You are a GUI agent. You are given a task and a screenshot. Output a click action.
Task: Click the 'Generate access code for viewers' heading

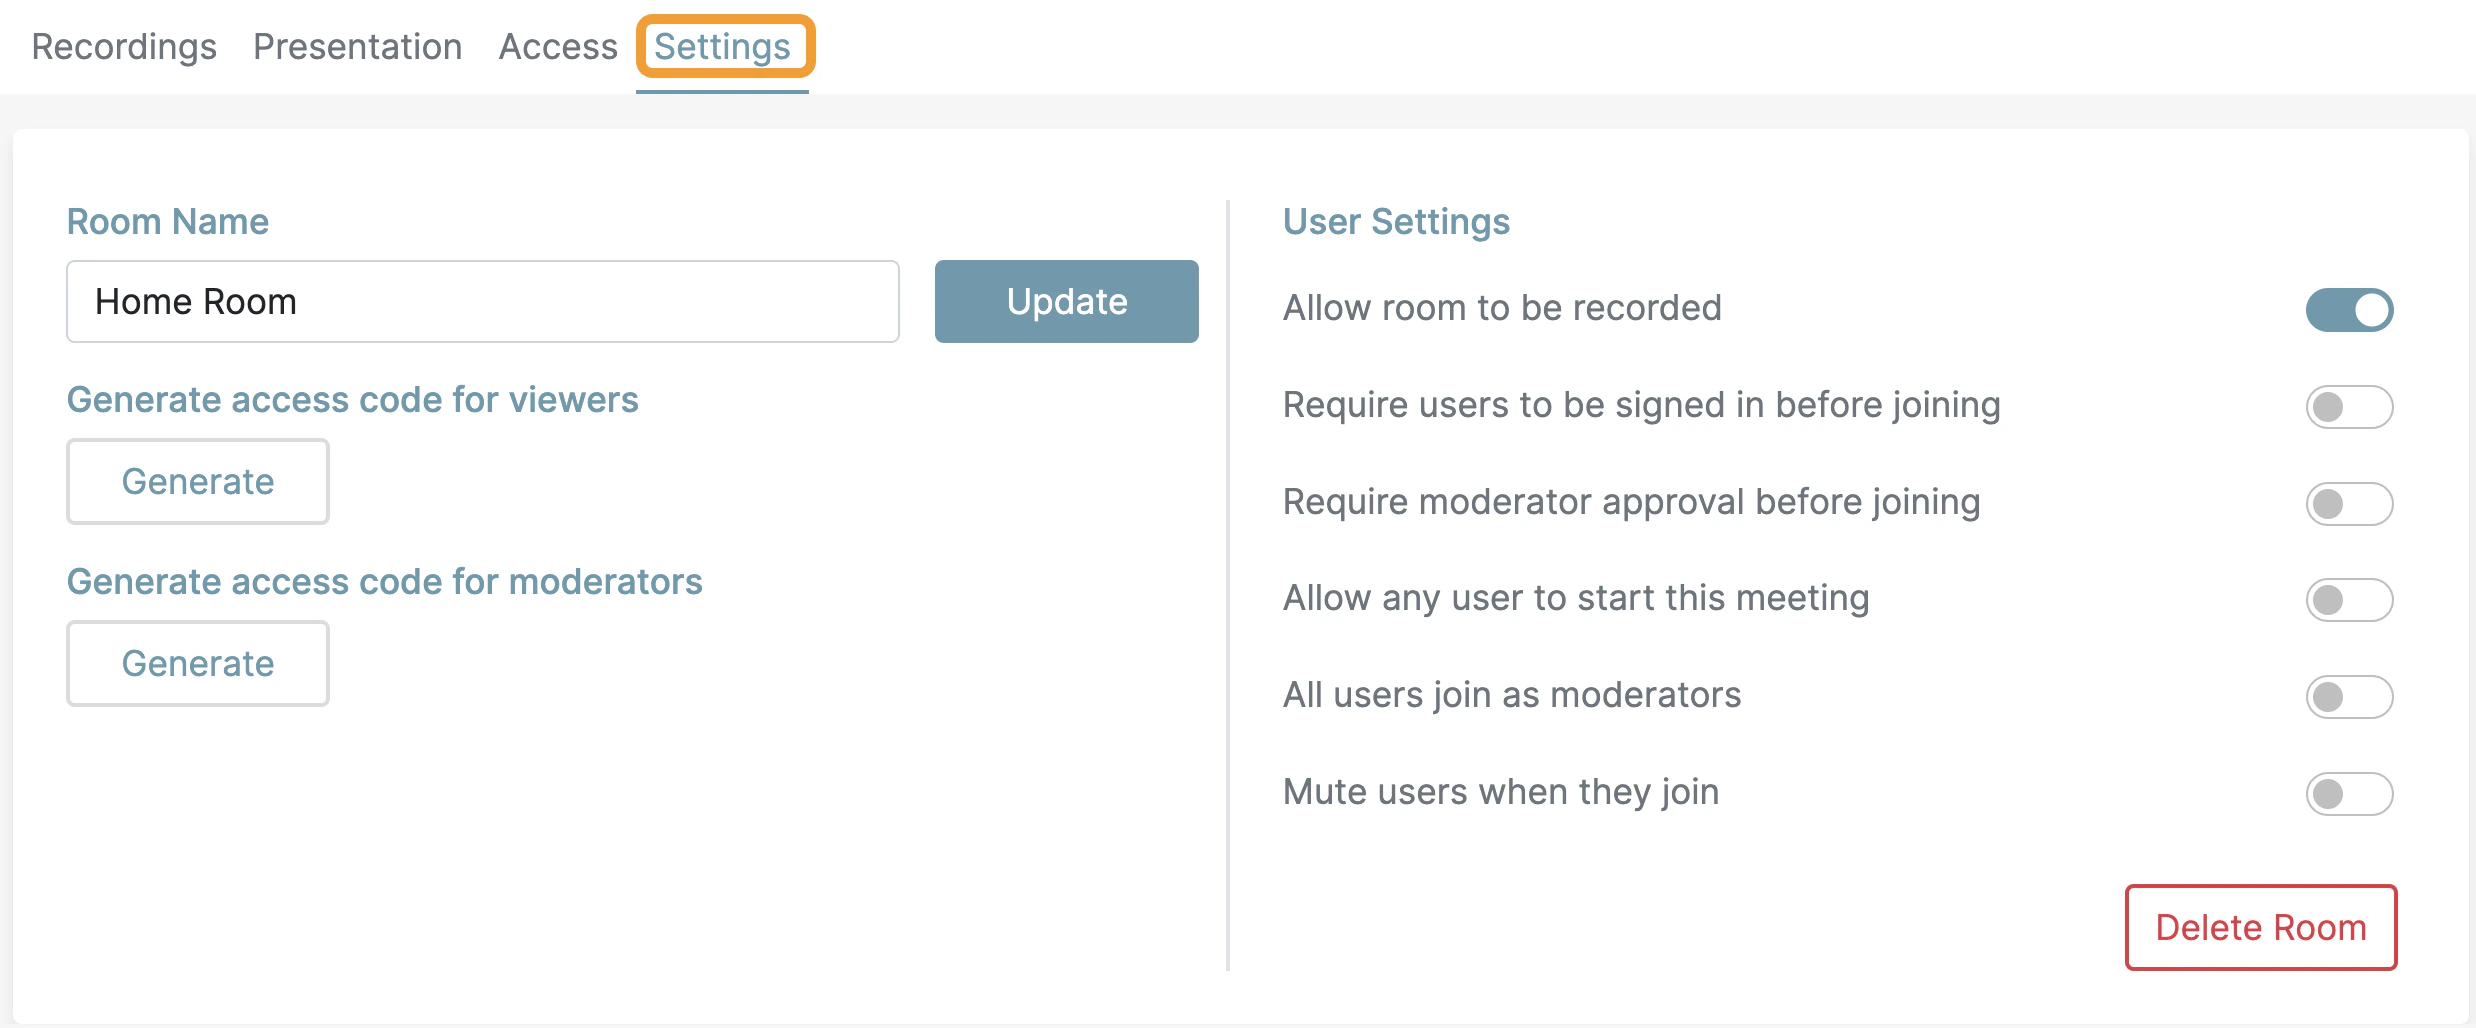[353, 399]
